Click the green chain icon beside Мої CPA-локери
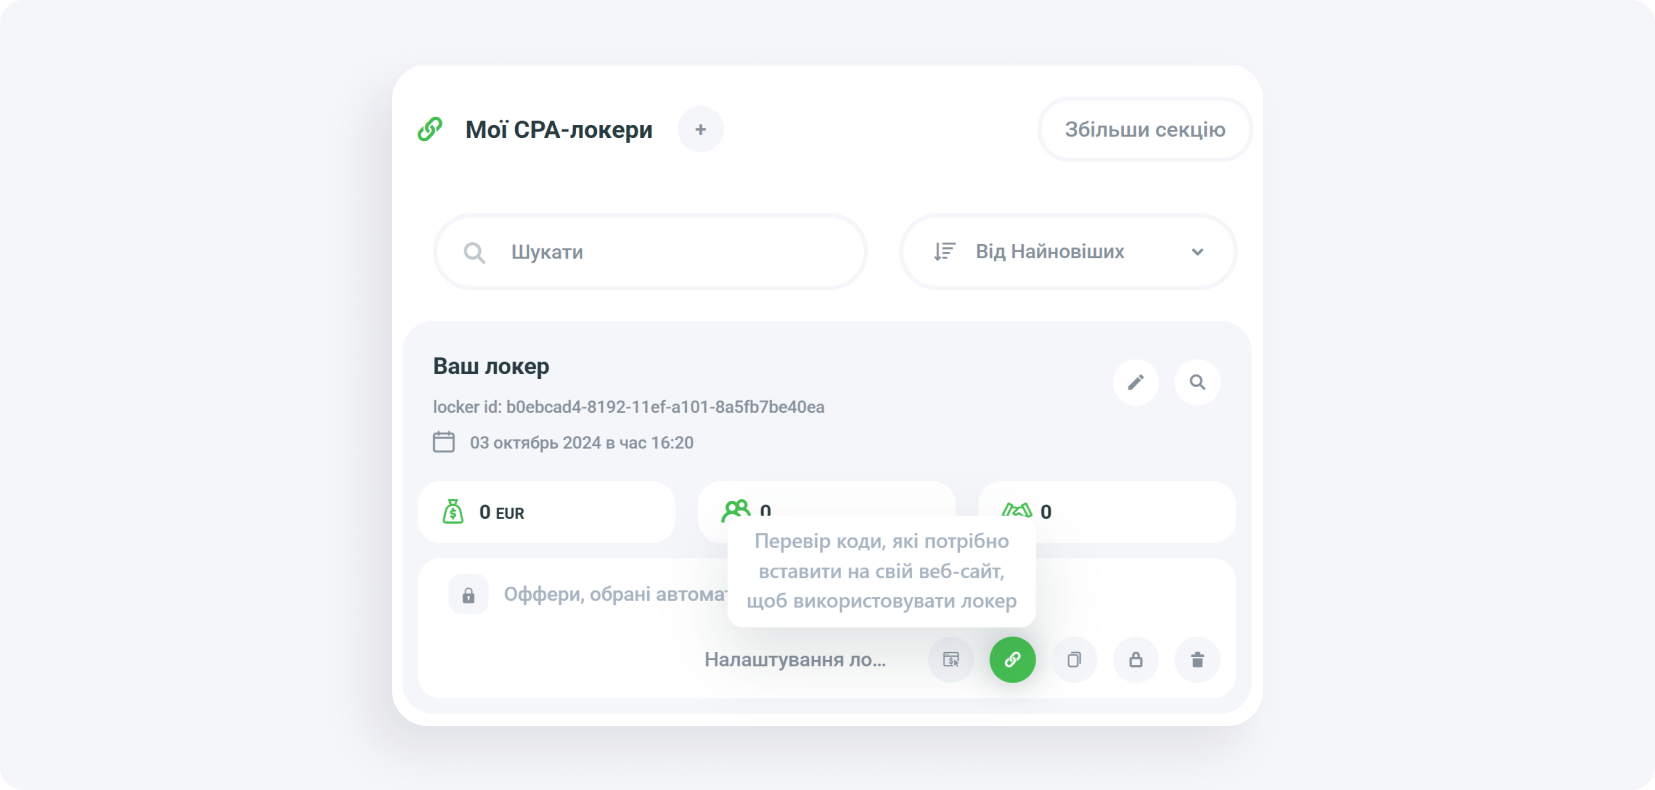 [430, 129]
